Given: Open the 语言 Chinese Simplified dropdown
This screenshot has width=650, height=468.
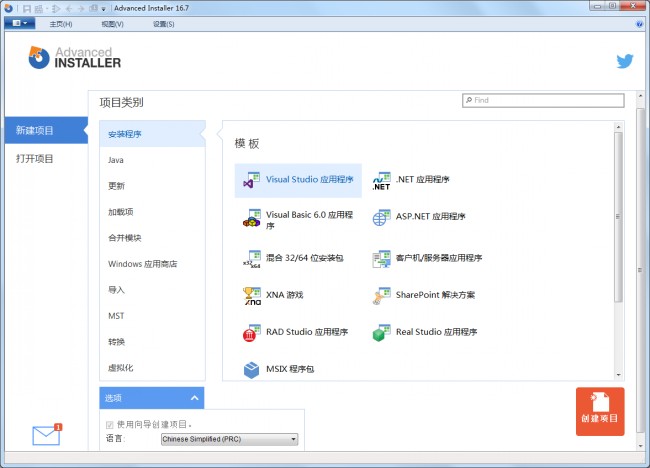Looking at the screenshot, I should 229,439.
